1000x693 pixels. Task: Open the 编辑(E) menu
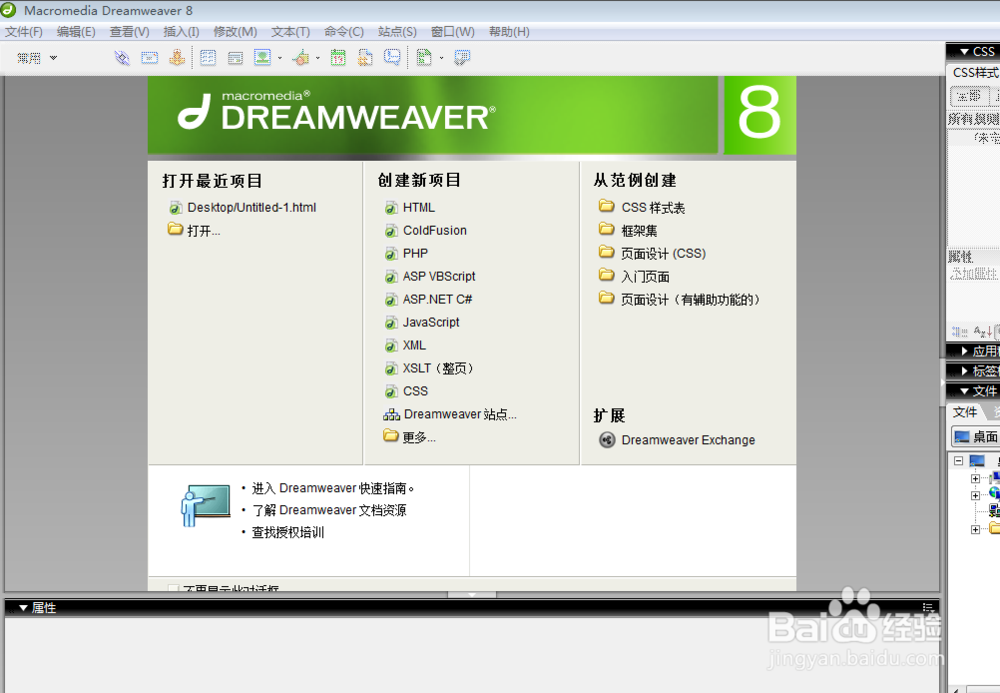pyautogui.click(x=76, y=32)
